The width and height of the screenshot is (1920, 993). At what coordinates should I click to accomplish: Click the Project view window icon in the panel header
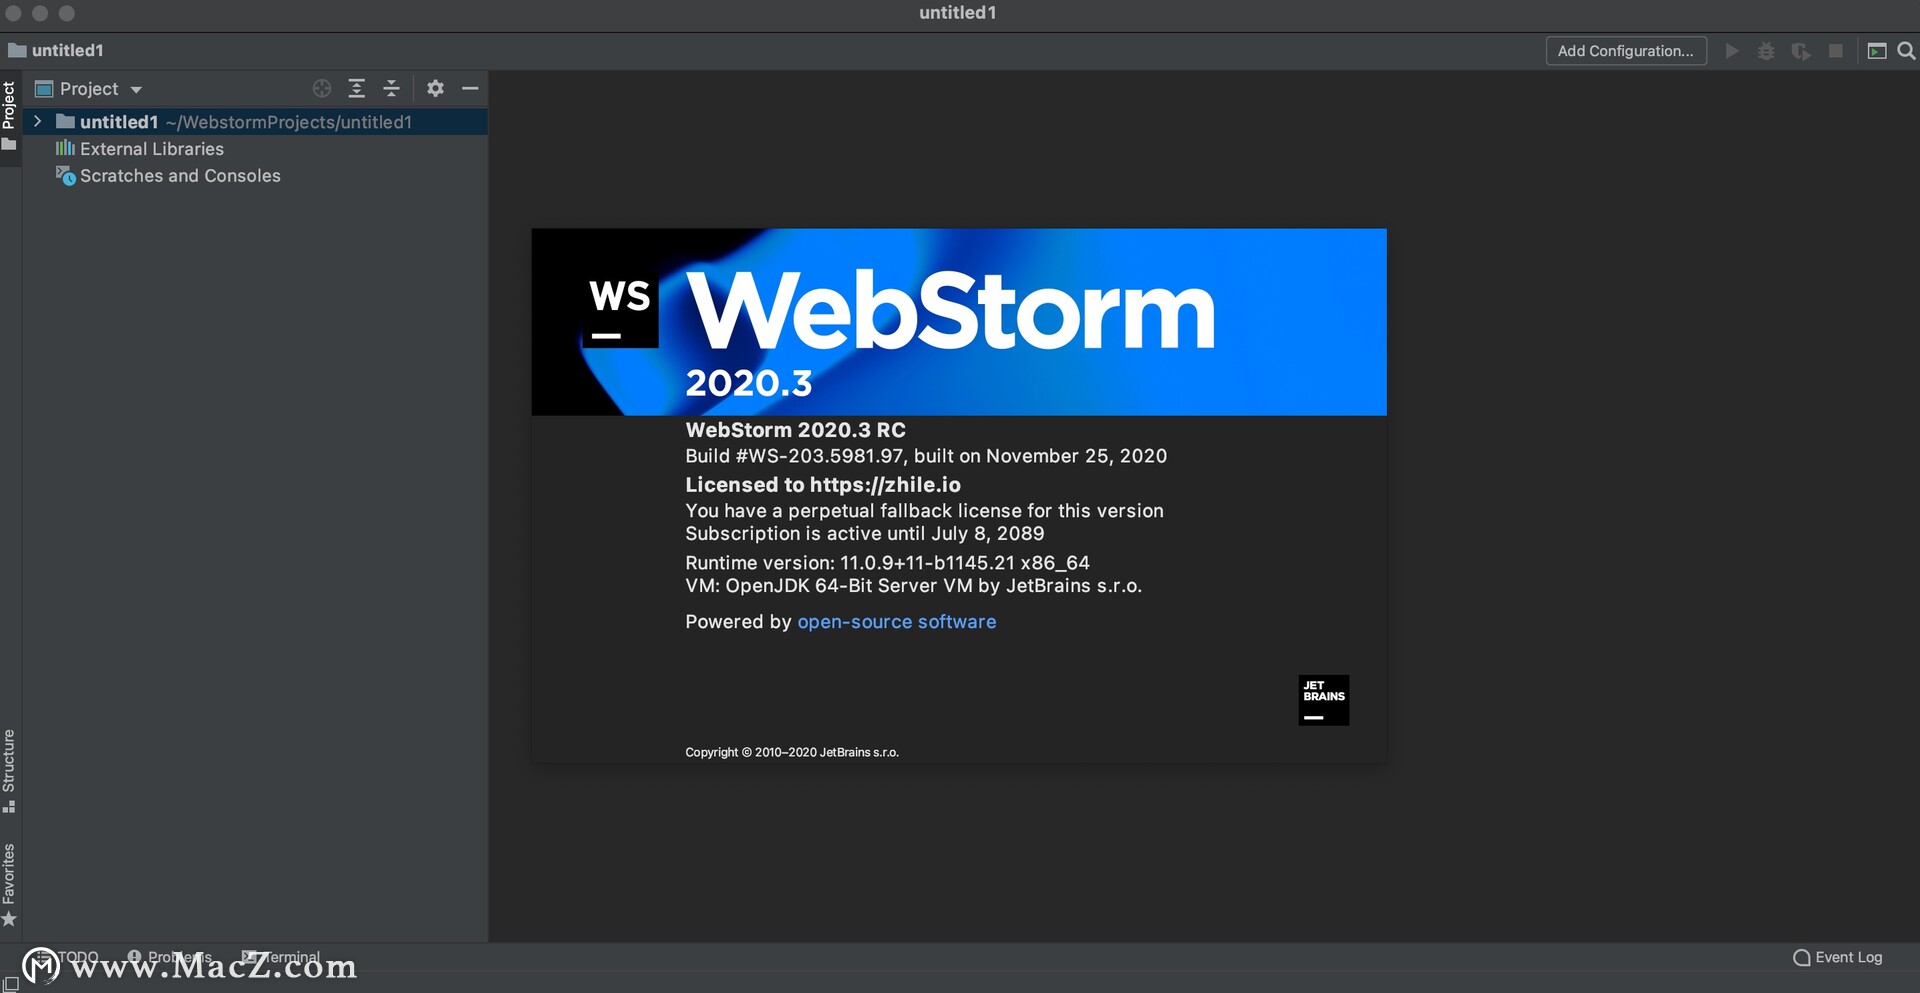44,89
